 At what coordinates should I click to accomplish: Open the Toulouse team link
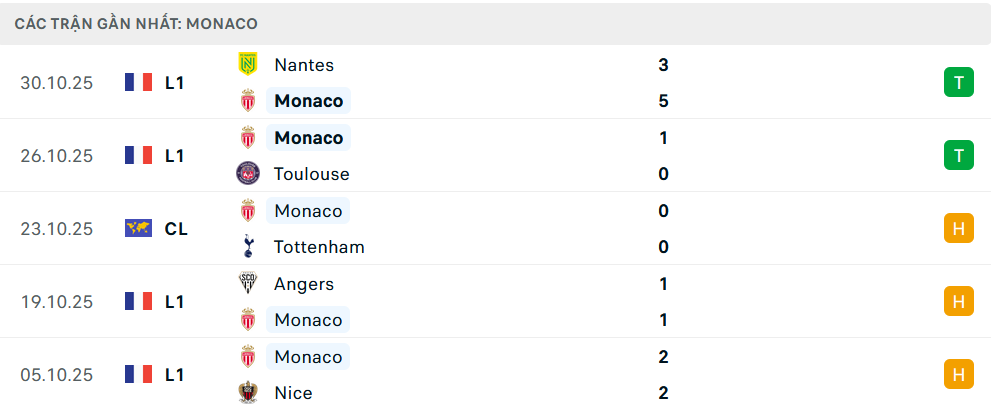(x=311, y=174)
